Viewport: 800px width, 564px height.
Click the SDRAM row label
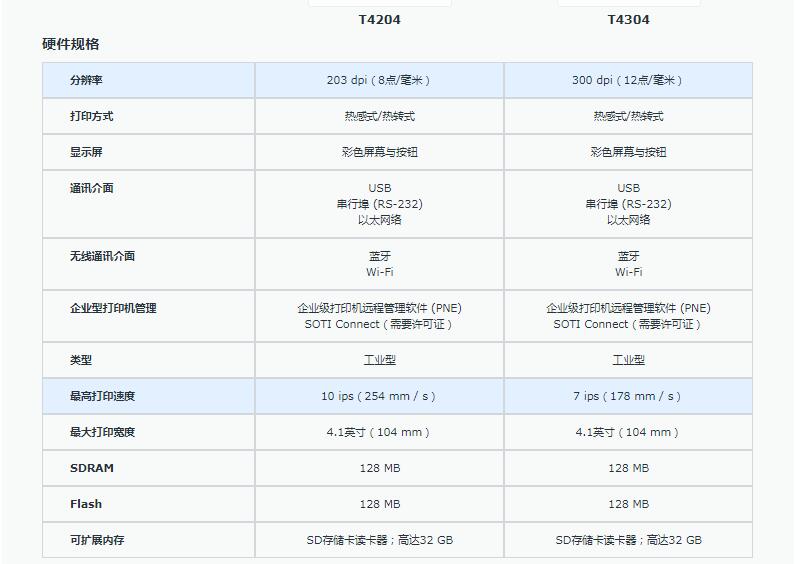coord(92,468)
